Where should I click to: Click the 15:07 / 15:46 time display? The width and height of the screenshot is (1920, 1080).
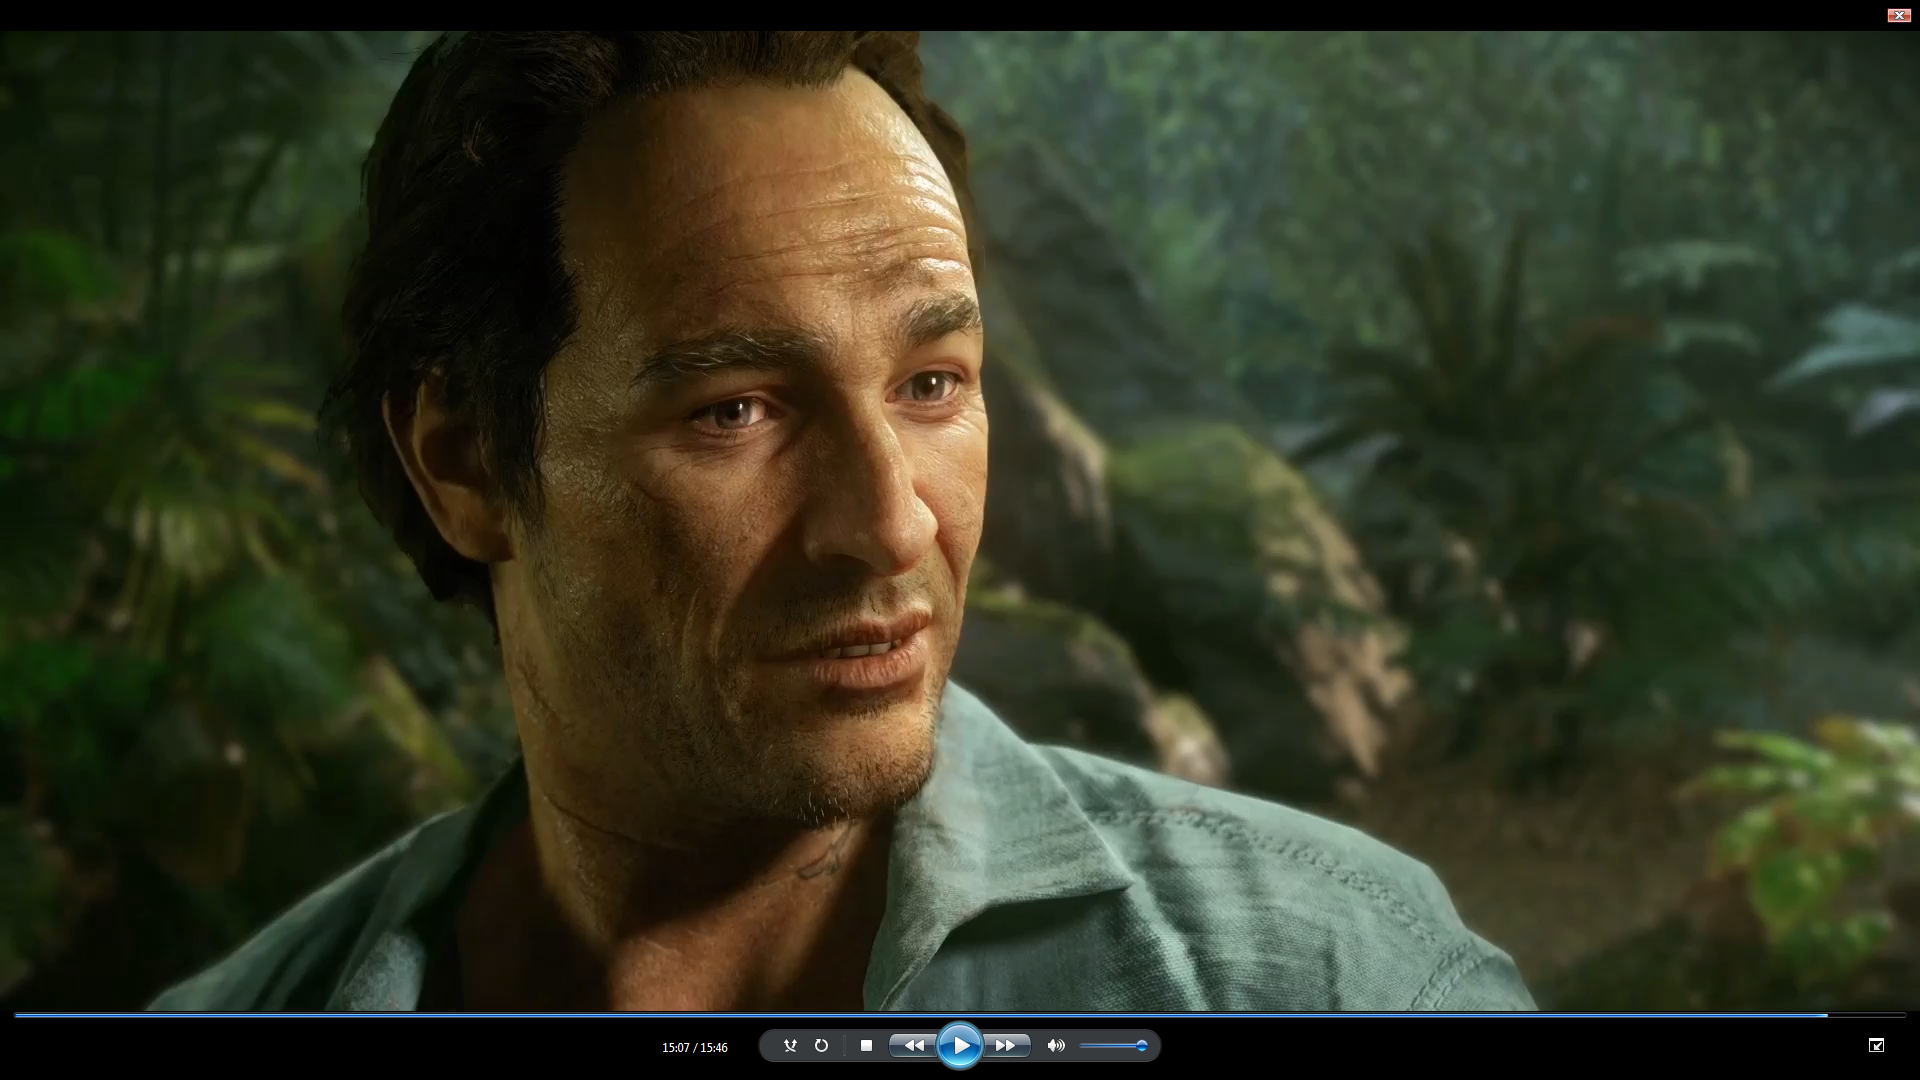tap(695, 1048)
